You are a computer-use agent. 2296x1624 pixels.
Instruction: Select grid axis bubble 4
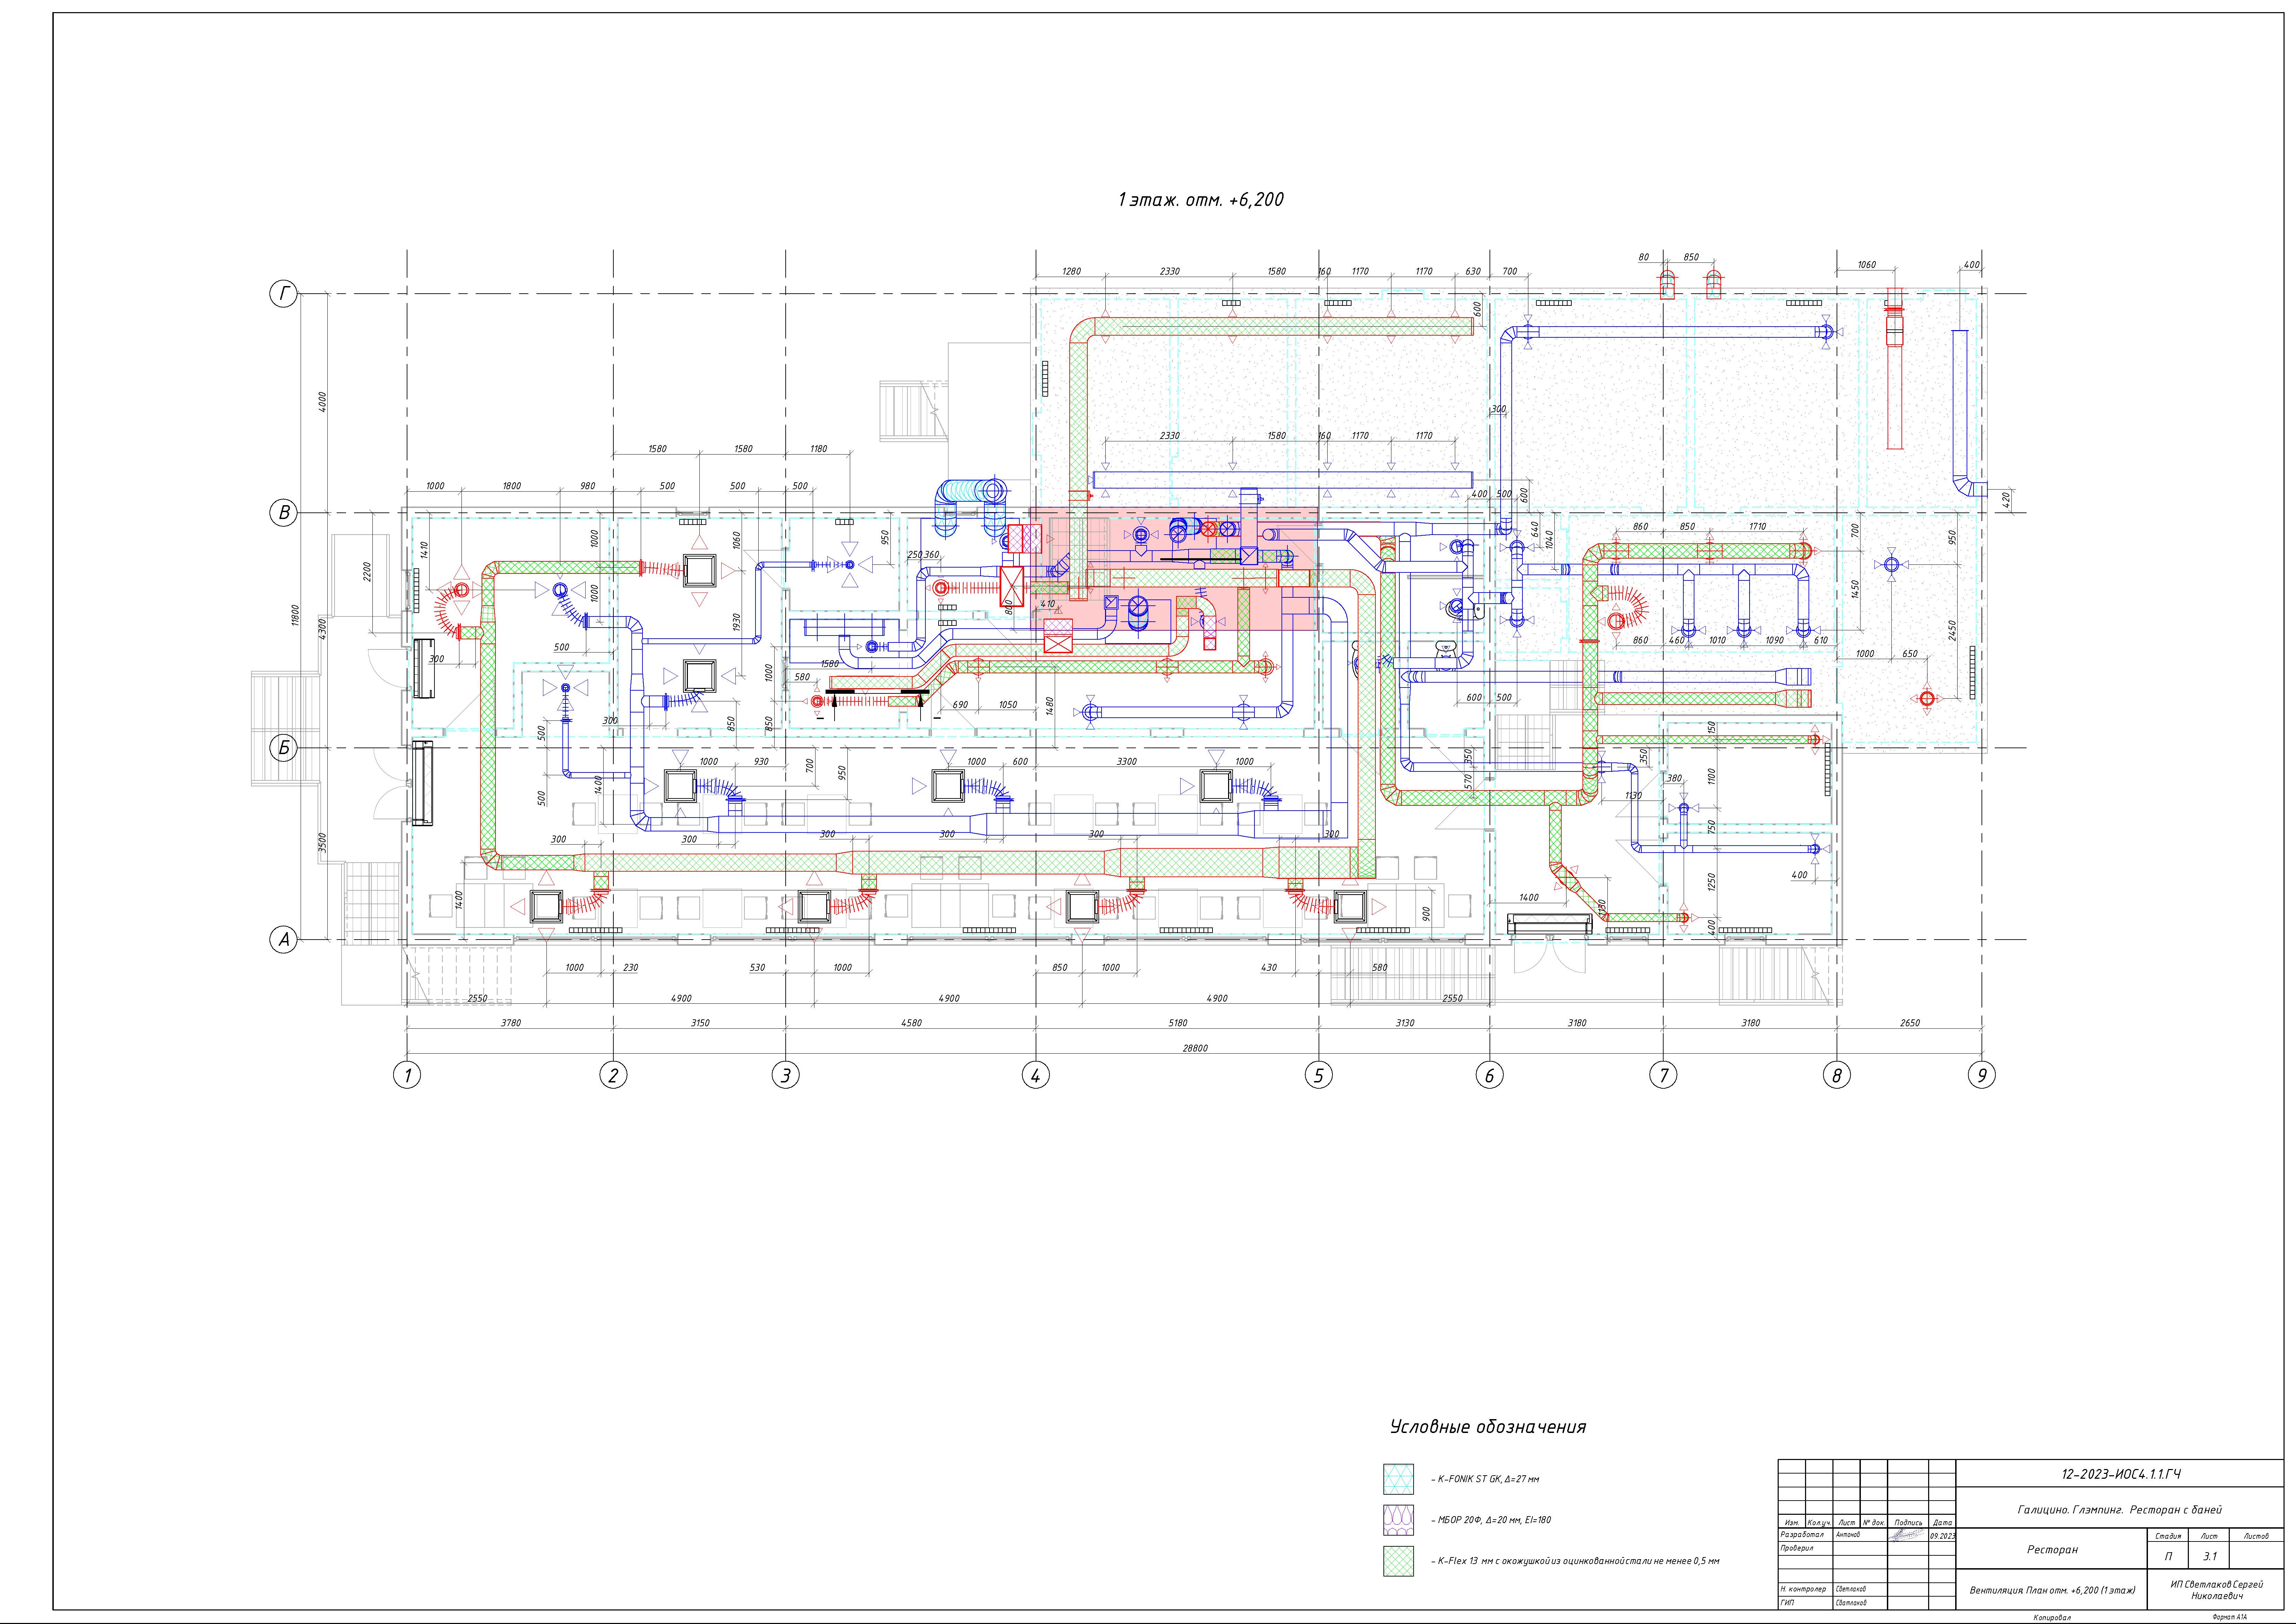(1036, 1075)
